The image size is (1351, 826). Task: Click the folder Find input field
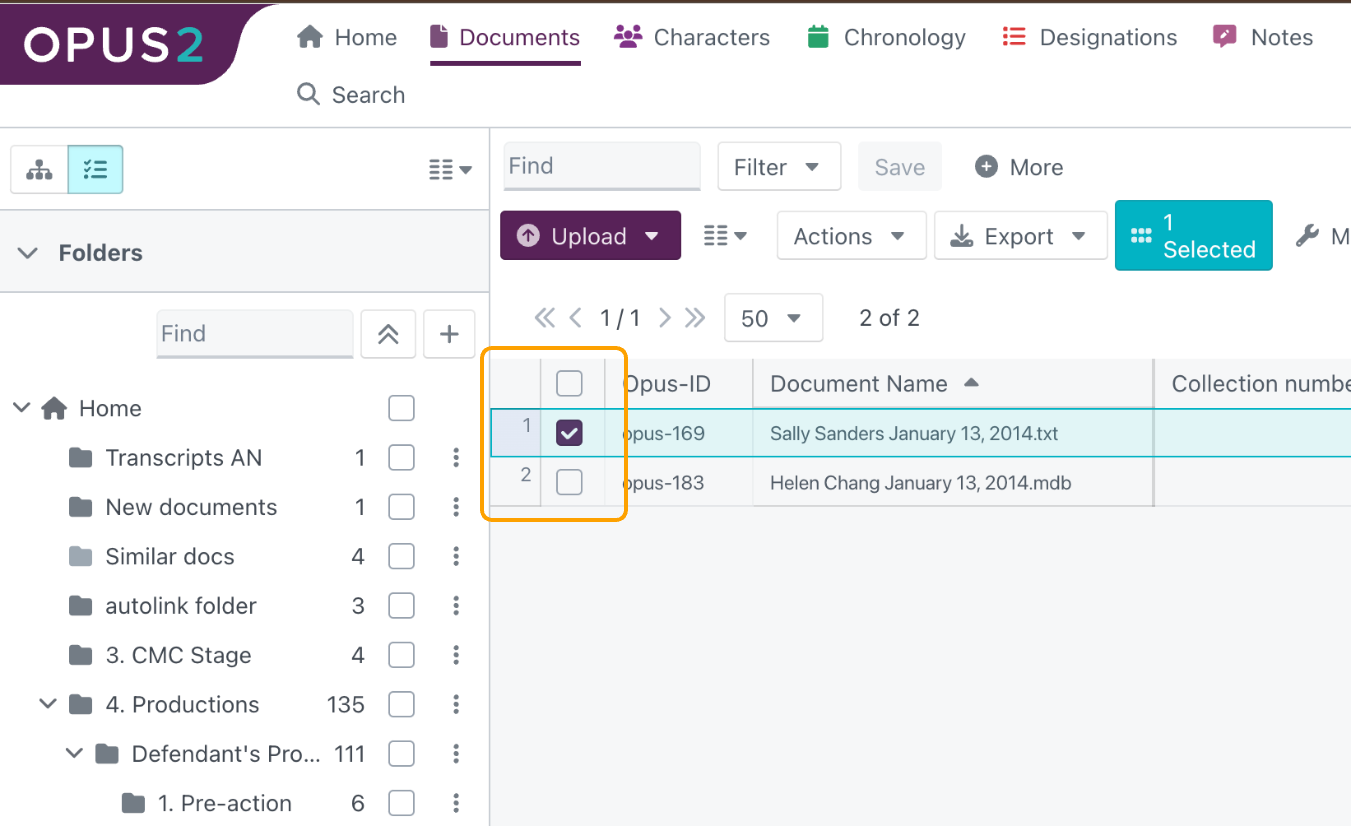255,334
